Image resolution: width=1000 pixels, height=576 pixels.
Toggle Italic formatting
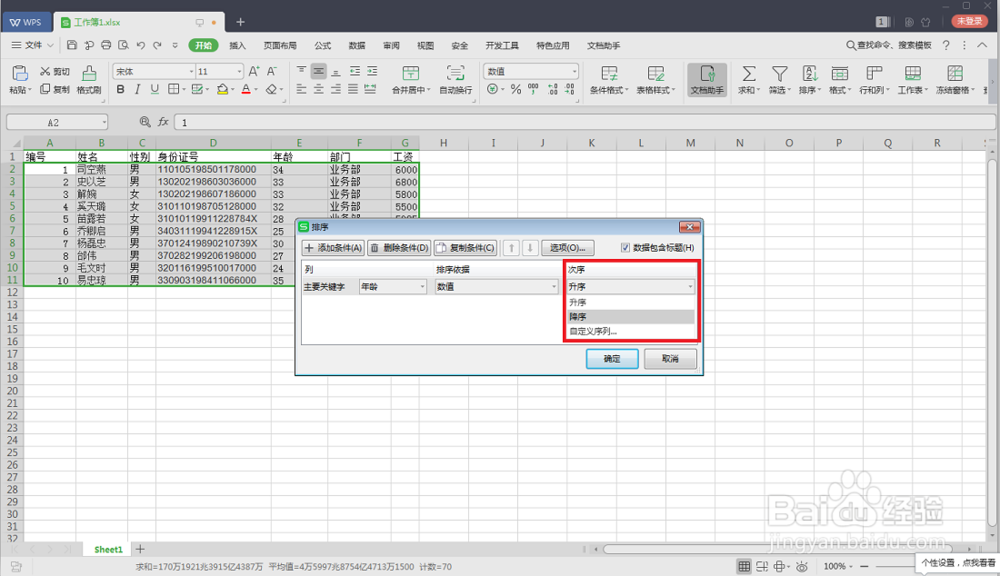click(137, 89)
